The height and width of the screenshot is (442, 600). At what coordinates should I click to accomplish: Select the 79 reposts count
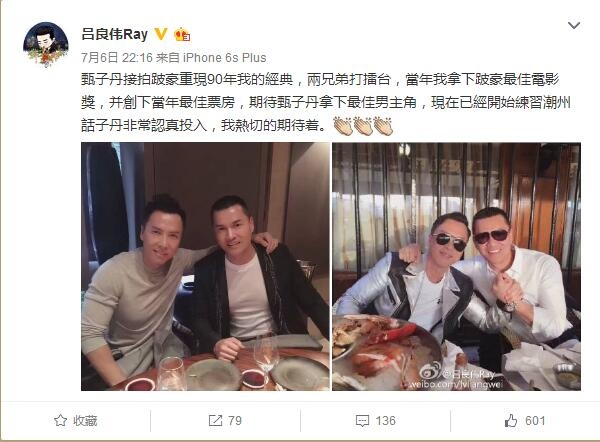pos(235,421)
